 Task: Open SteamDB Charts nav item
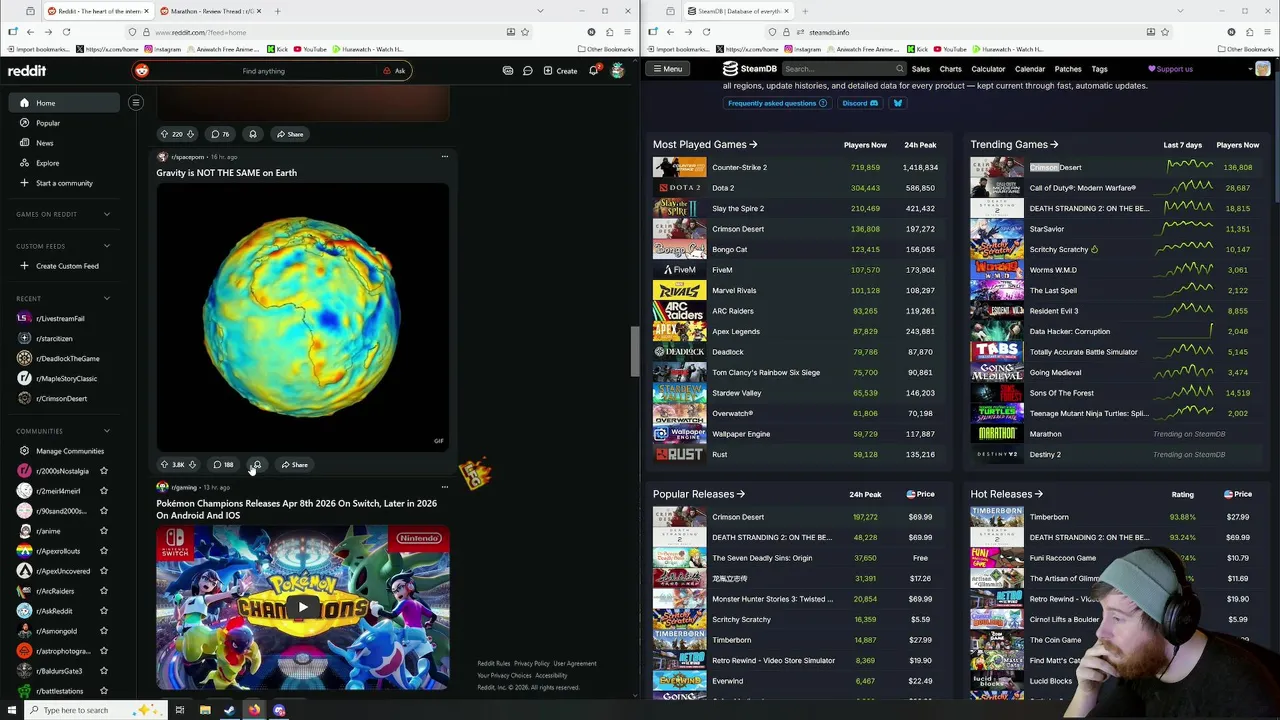(x=950, y=69)
